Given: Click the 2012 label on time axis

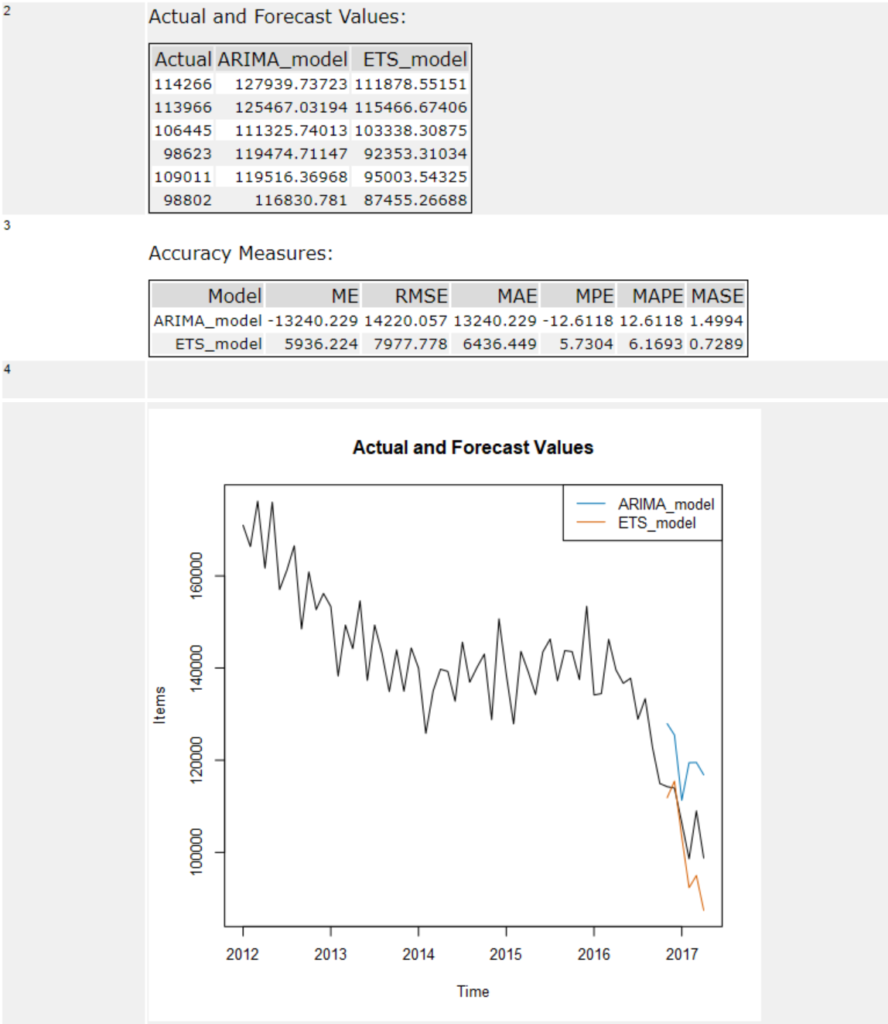Looking at the screenshot, I should click(242, 955).
